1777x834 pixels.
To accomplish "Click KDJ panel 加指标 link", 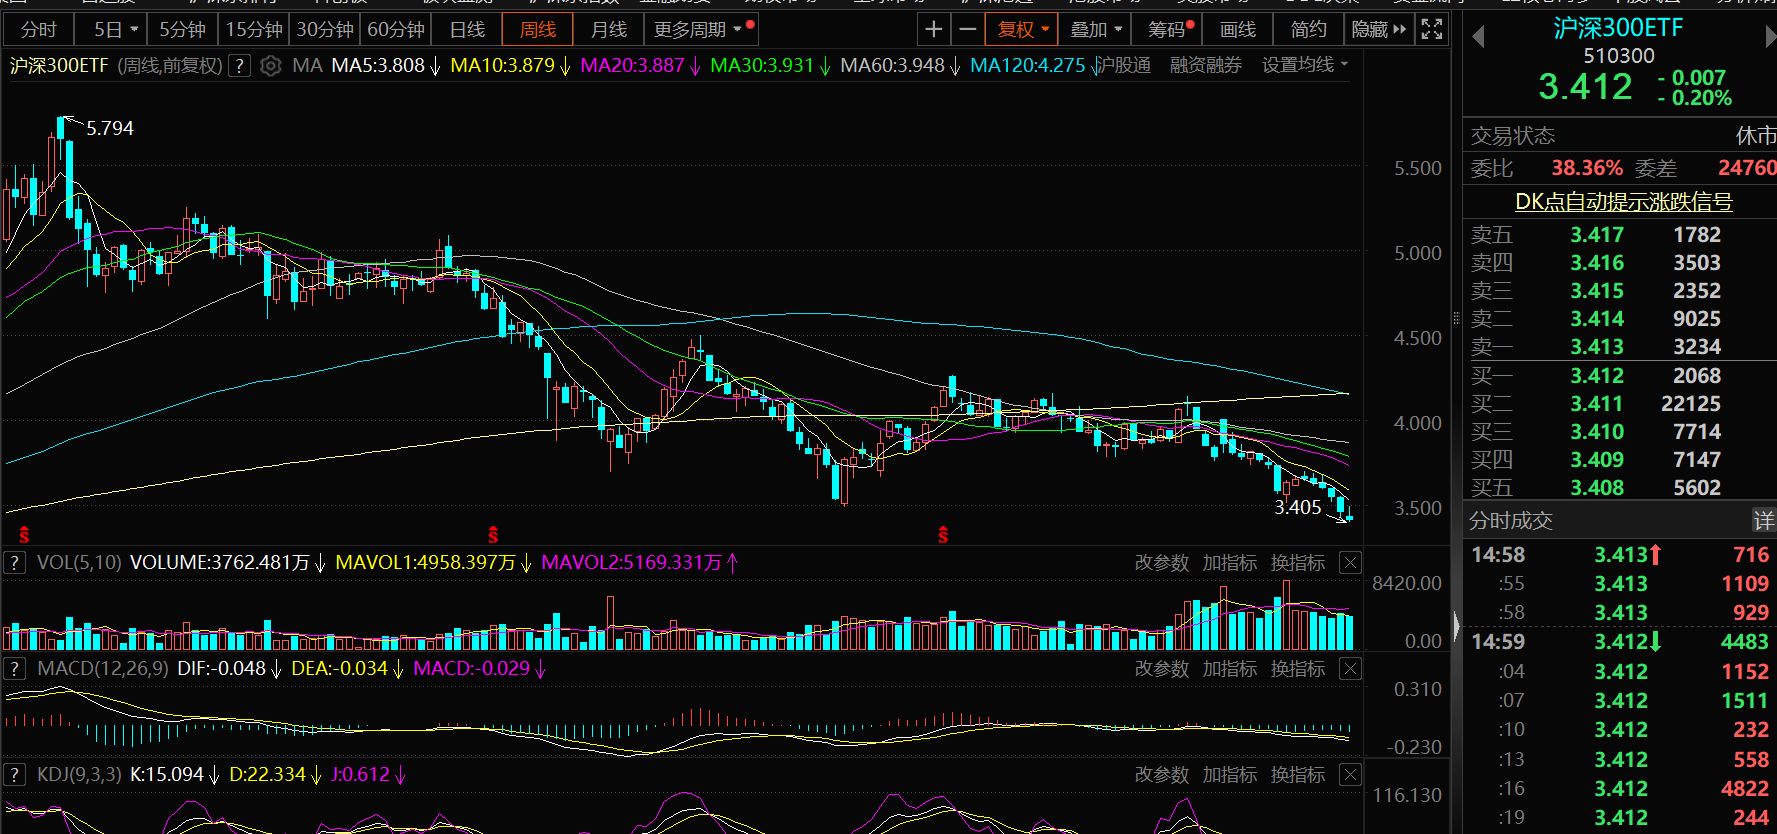I will (1230, 774).
